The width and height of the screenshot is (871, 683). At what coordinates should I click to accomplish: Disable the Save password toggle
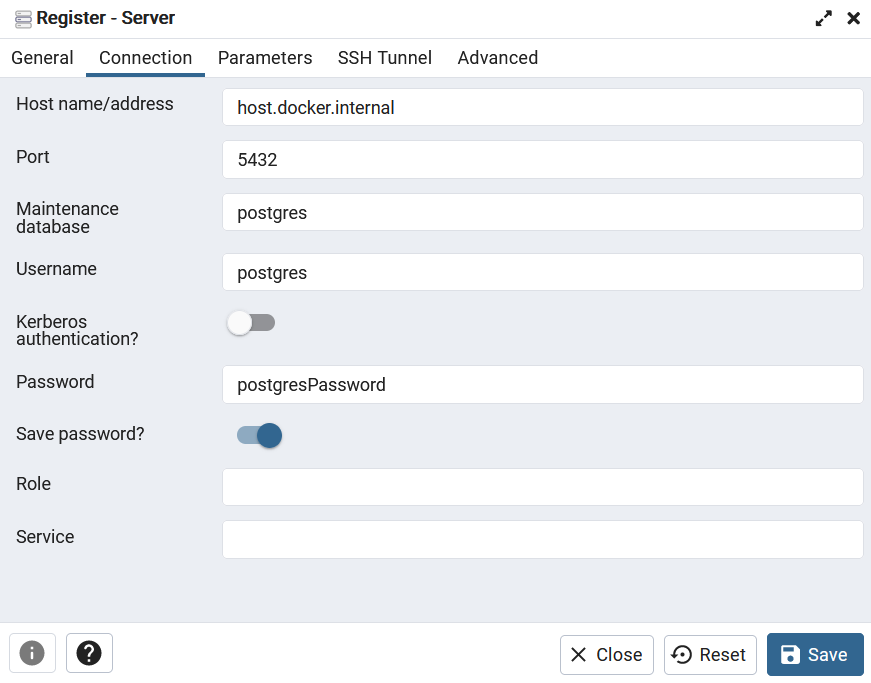tap(257, 435)
